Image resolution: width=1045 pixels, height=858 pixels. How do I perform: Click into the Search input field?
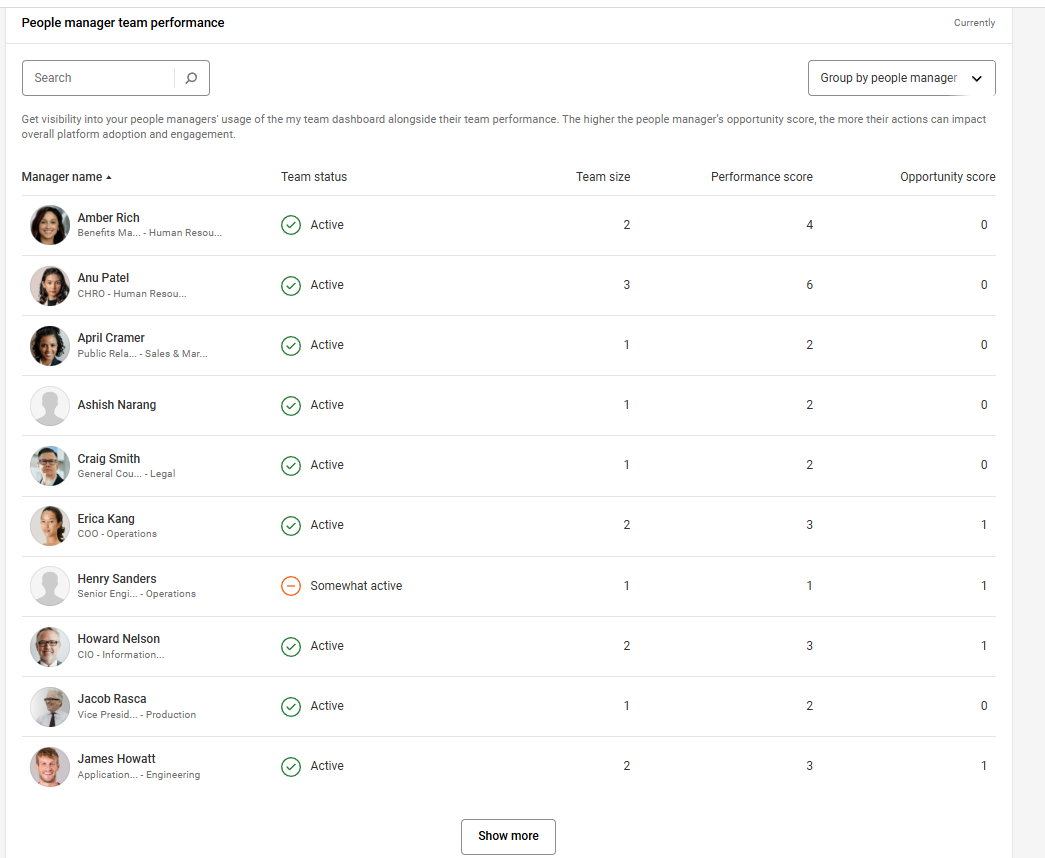[98, 78]
